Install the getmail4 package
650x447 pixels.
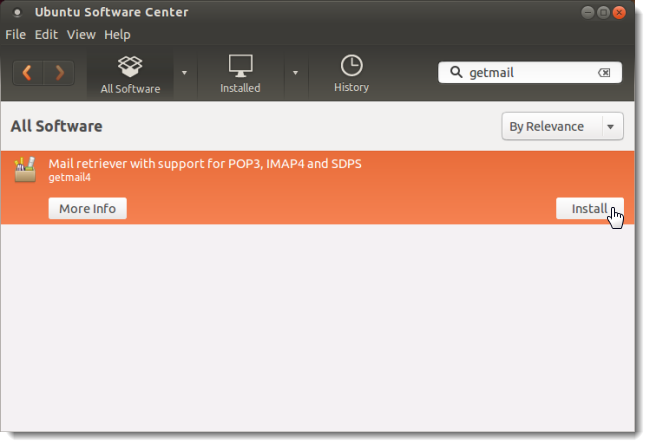[x=589, y=208]
